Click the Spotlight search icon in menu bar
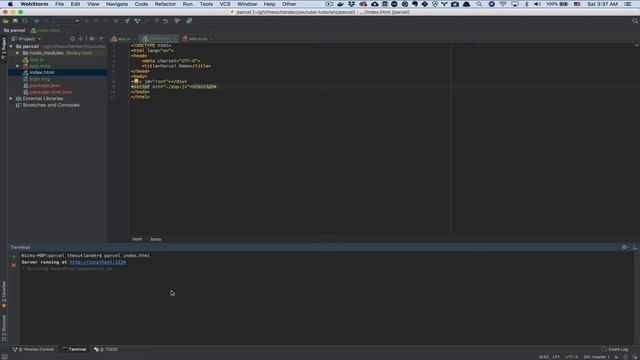This screenshot has width=640, height=360. coord(479,4)
